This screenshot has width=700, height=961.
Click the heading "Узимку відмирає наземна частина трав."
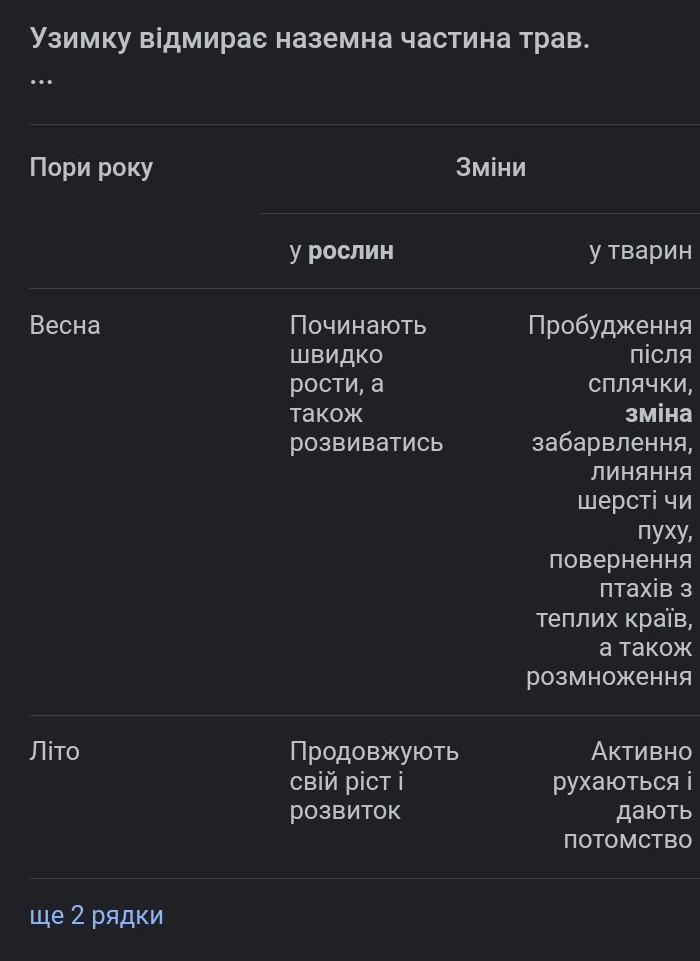[309, 39]
